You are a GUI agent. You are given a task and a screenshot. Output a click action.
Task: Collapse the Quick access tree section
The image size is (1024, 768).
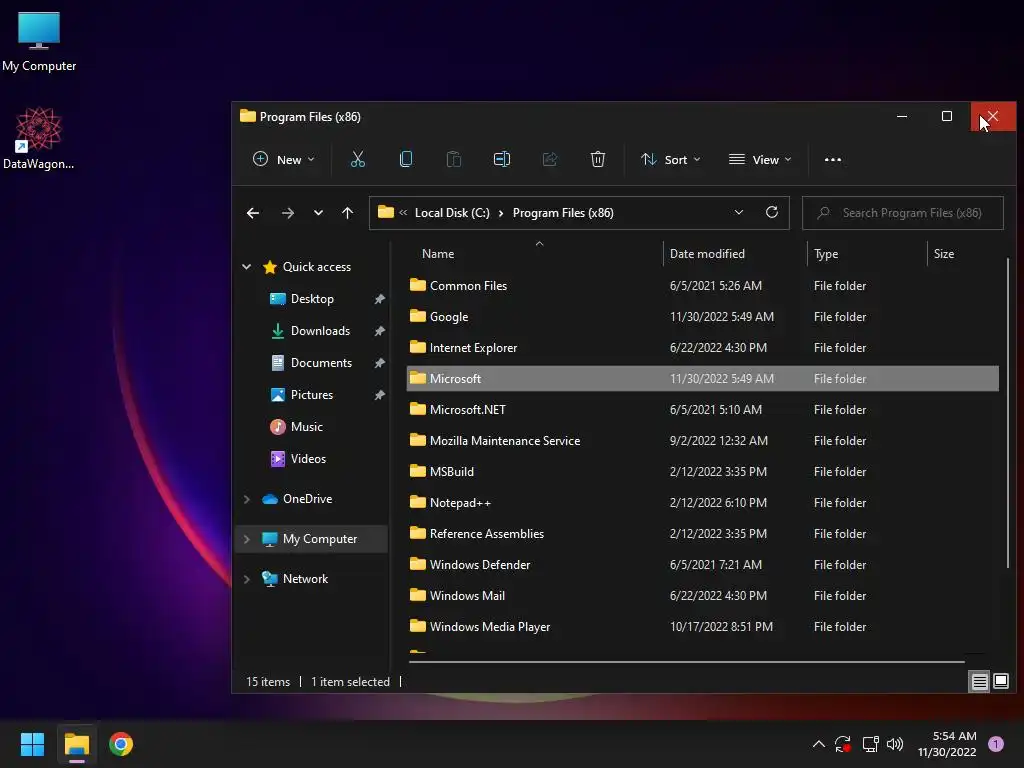tap(247, 266)
